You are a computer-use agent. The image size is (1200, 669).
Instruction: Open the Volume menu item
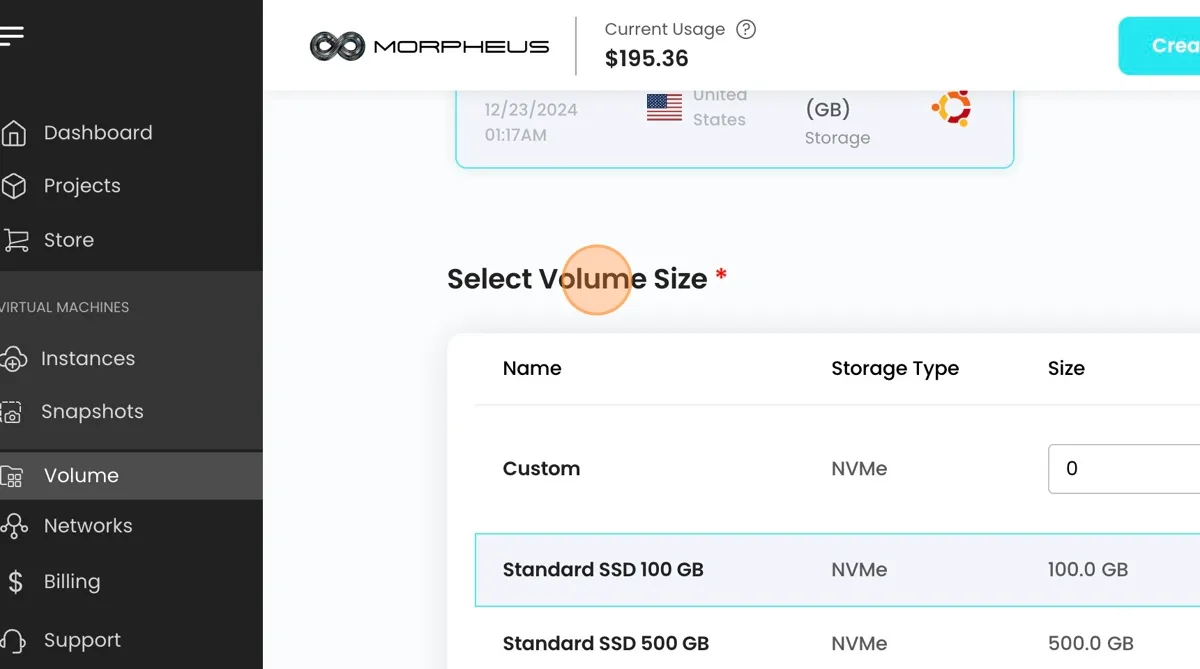pos(81,476)
